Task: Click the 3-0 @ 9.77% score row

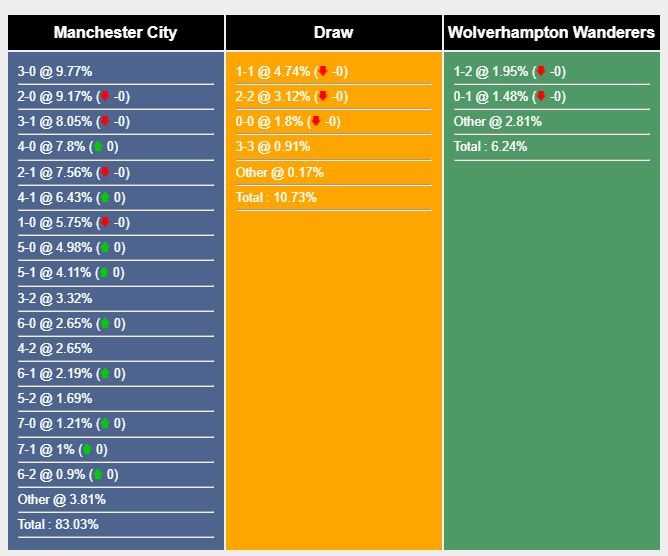Action: (x=55, y=72)
